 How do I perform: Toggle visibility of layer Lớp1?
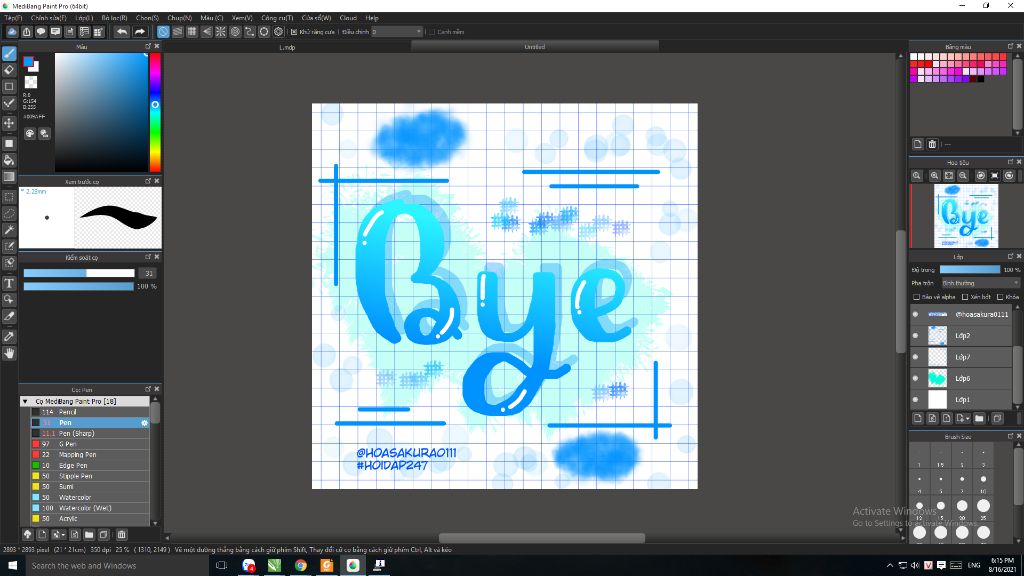tap(915, 400)
